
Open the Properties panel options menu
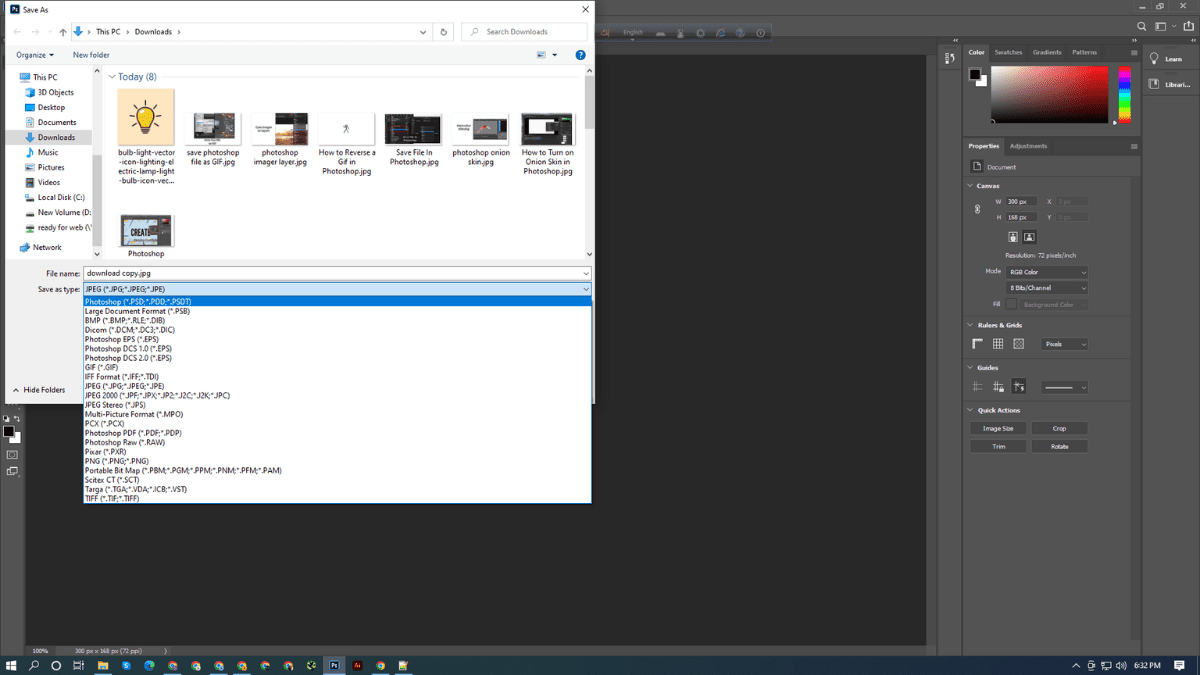(x=1134, y=146)
